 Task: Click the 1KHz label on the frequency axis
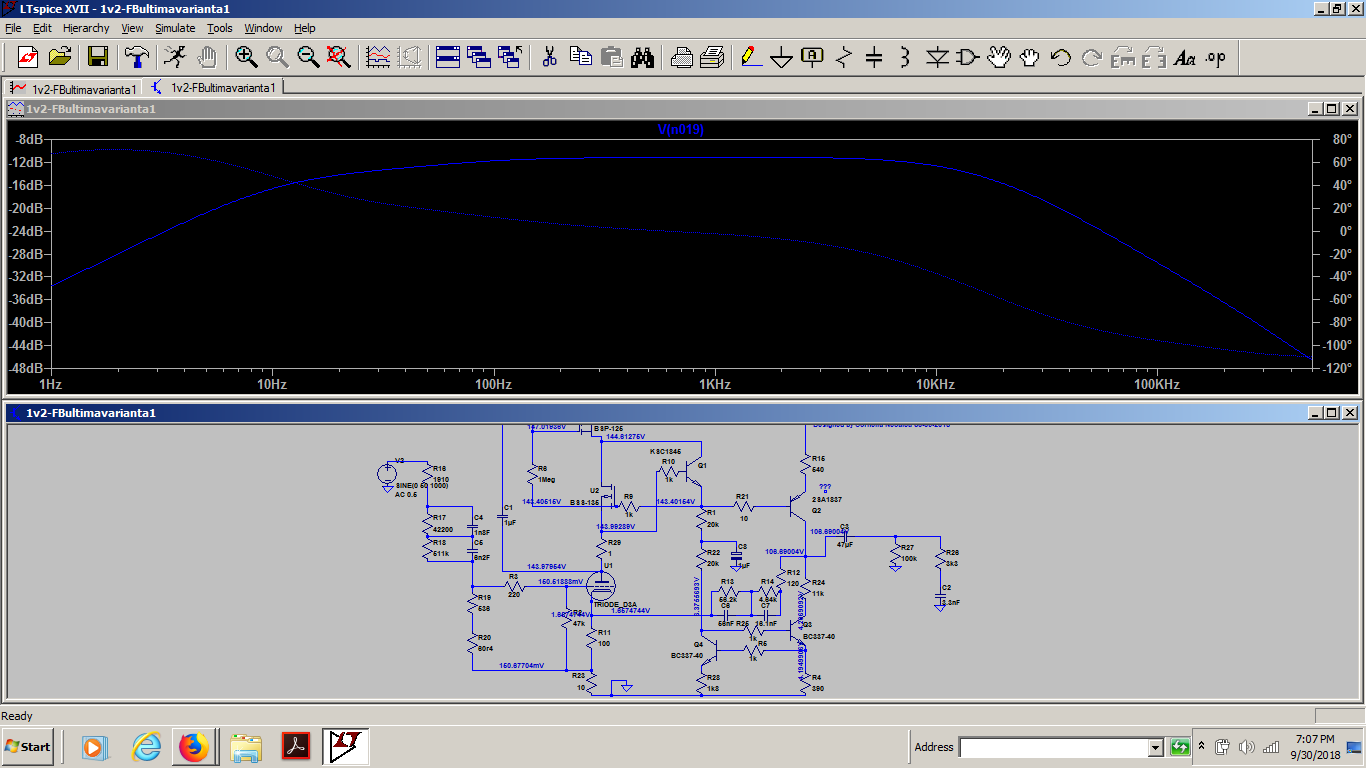tap(714, 384)
